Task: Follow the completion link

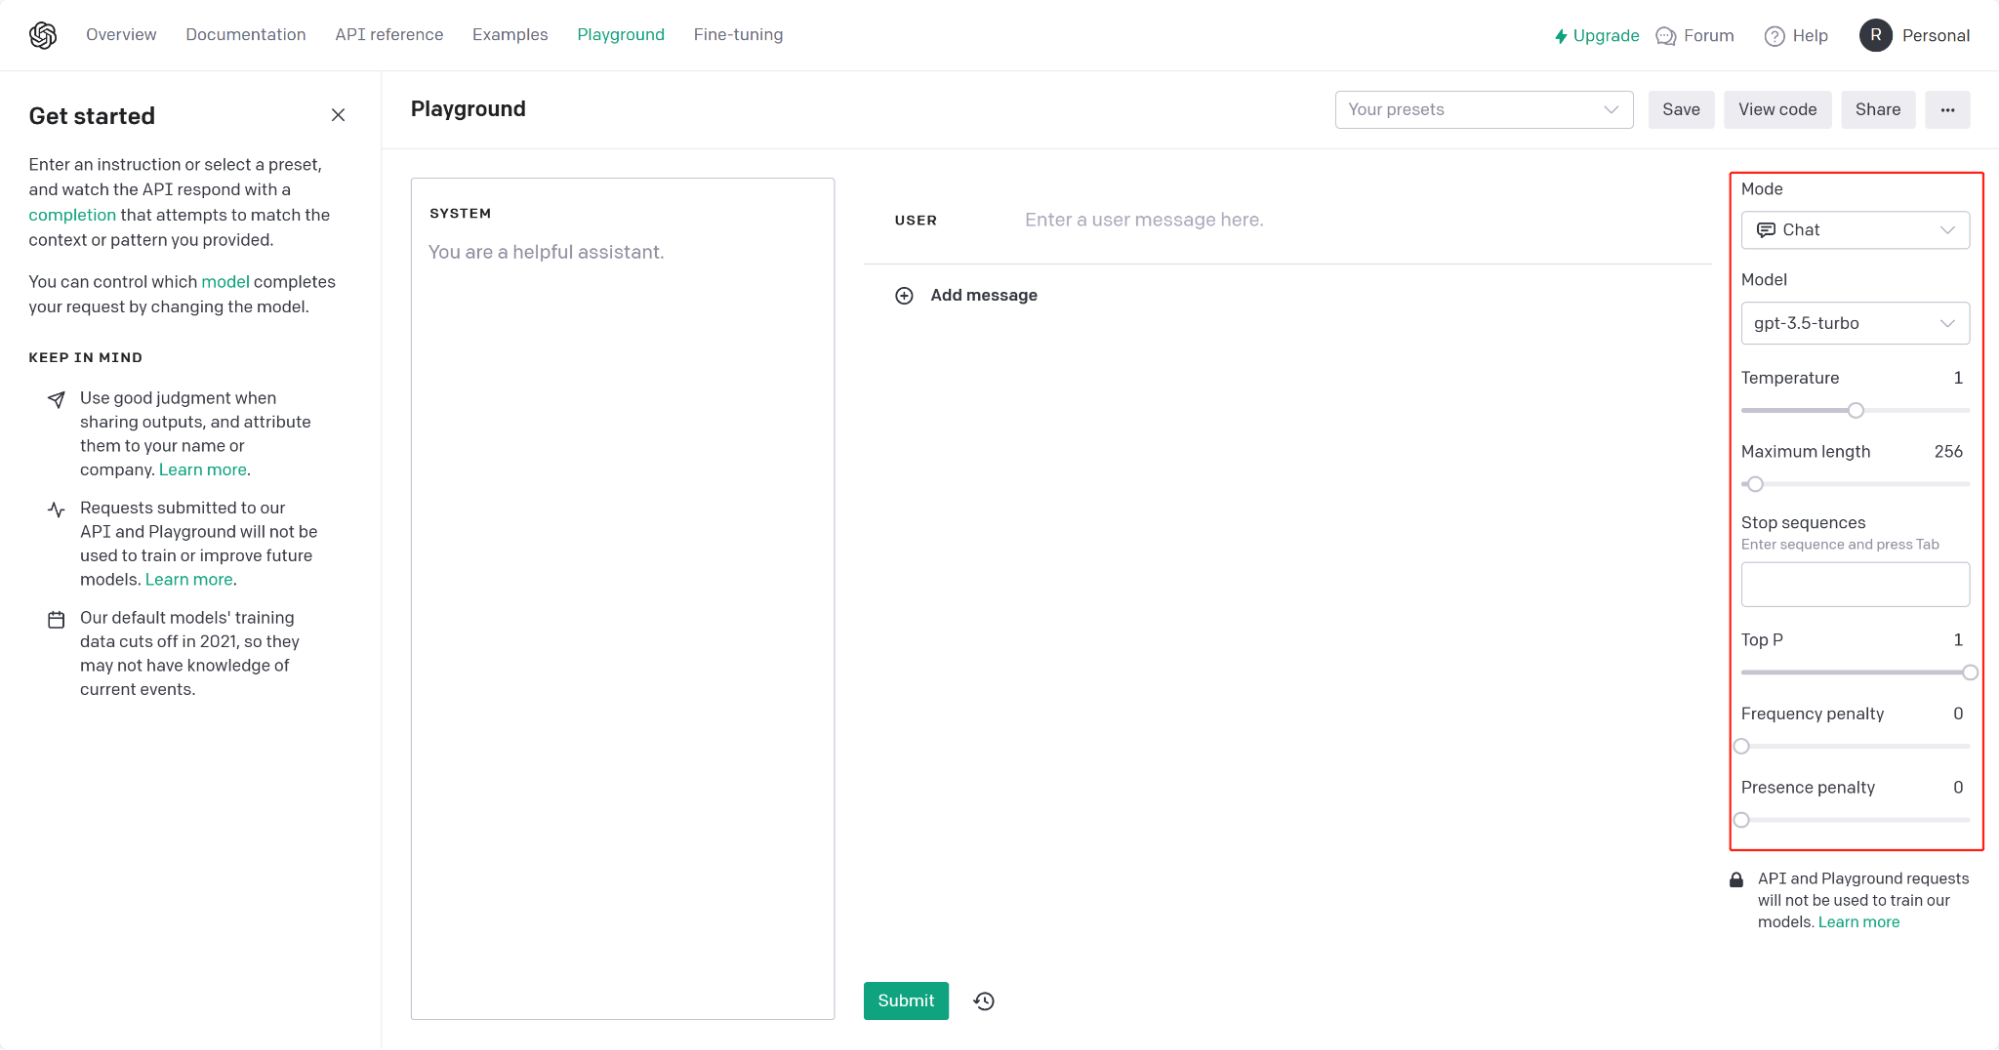Action: point(72,215)
